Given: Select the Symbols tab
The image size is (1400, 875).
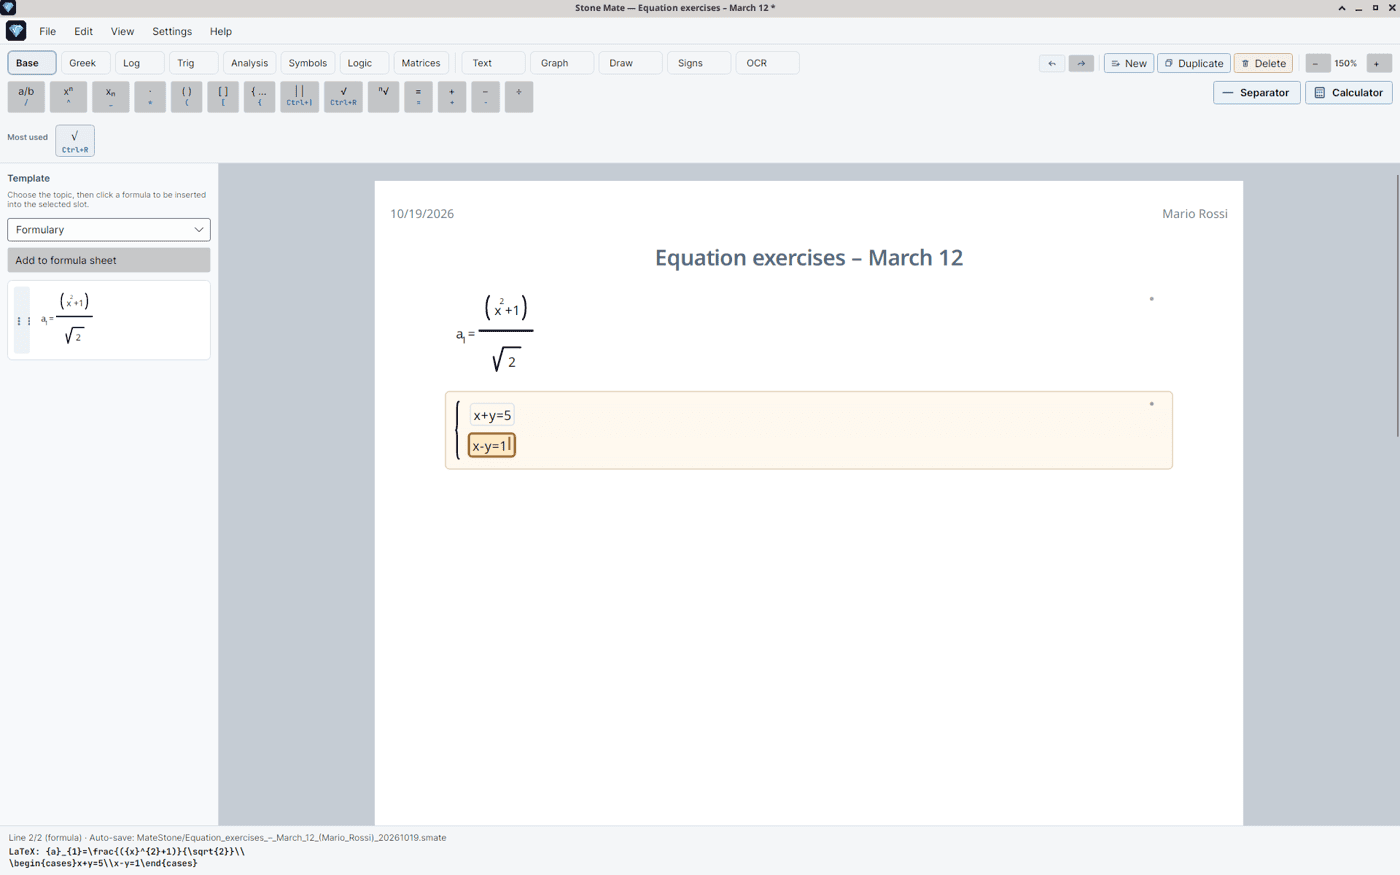Looking at the screenshot, I should pyautogui.click(x=308, y=63).
